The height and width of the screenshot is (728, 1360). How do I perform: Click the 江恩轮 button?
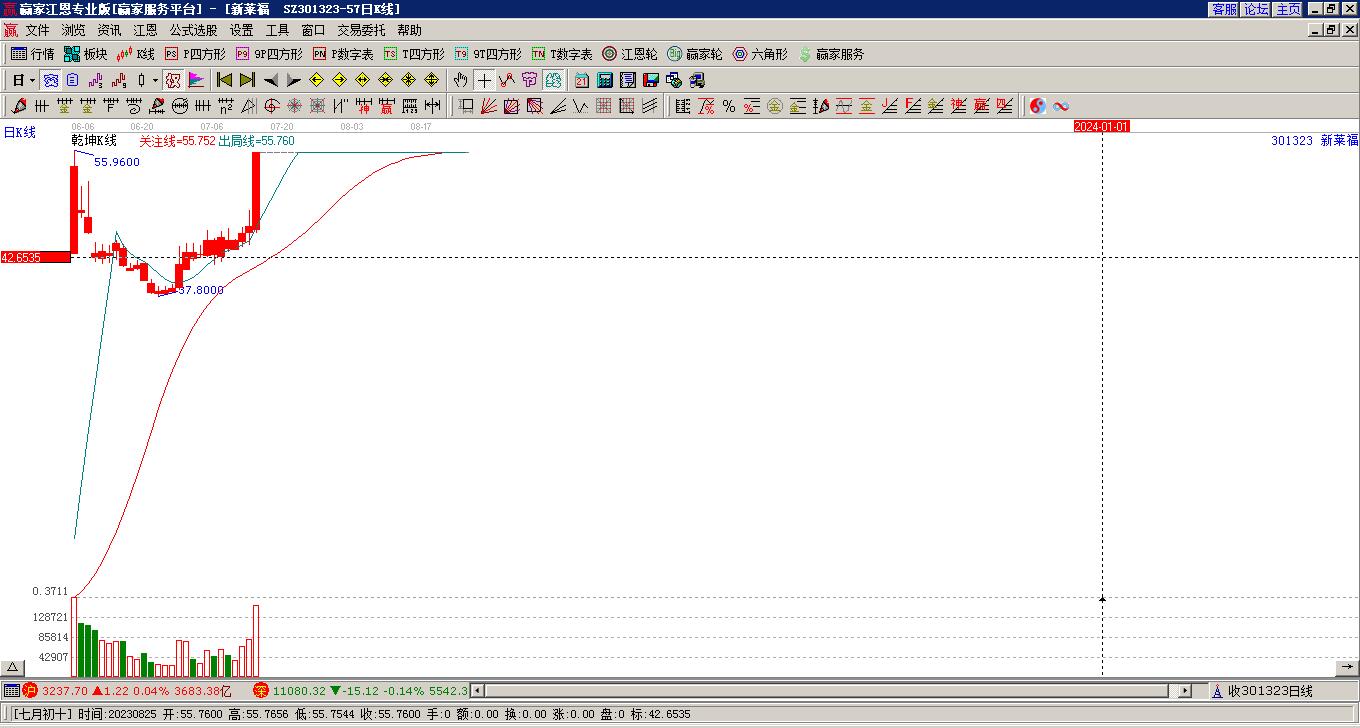click(x=630, y=54)
